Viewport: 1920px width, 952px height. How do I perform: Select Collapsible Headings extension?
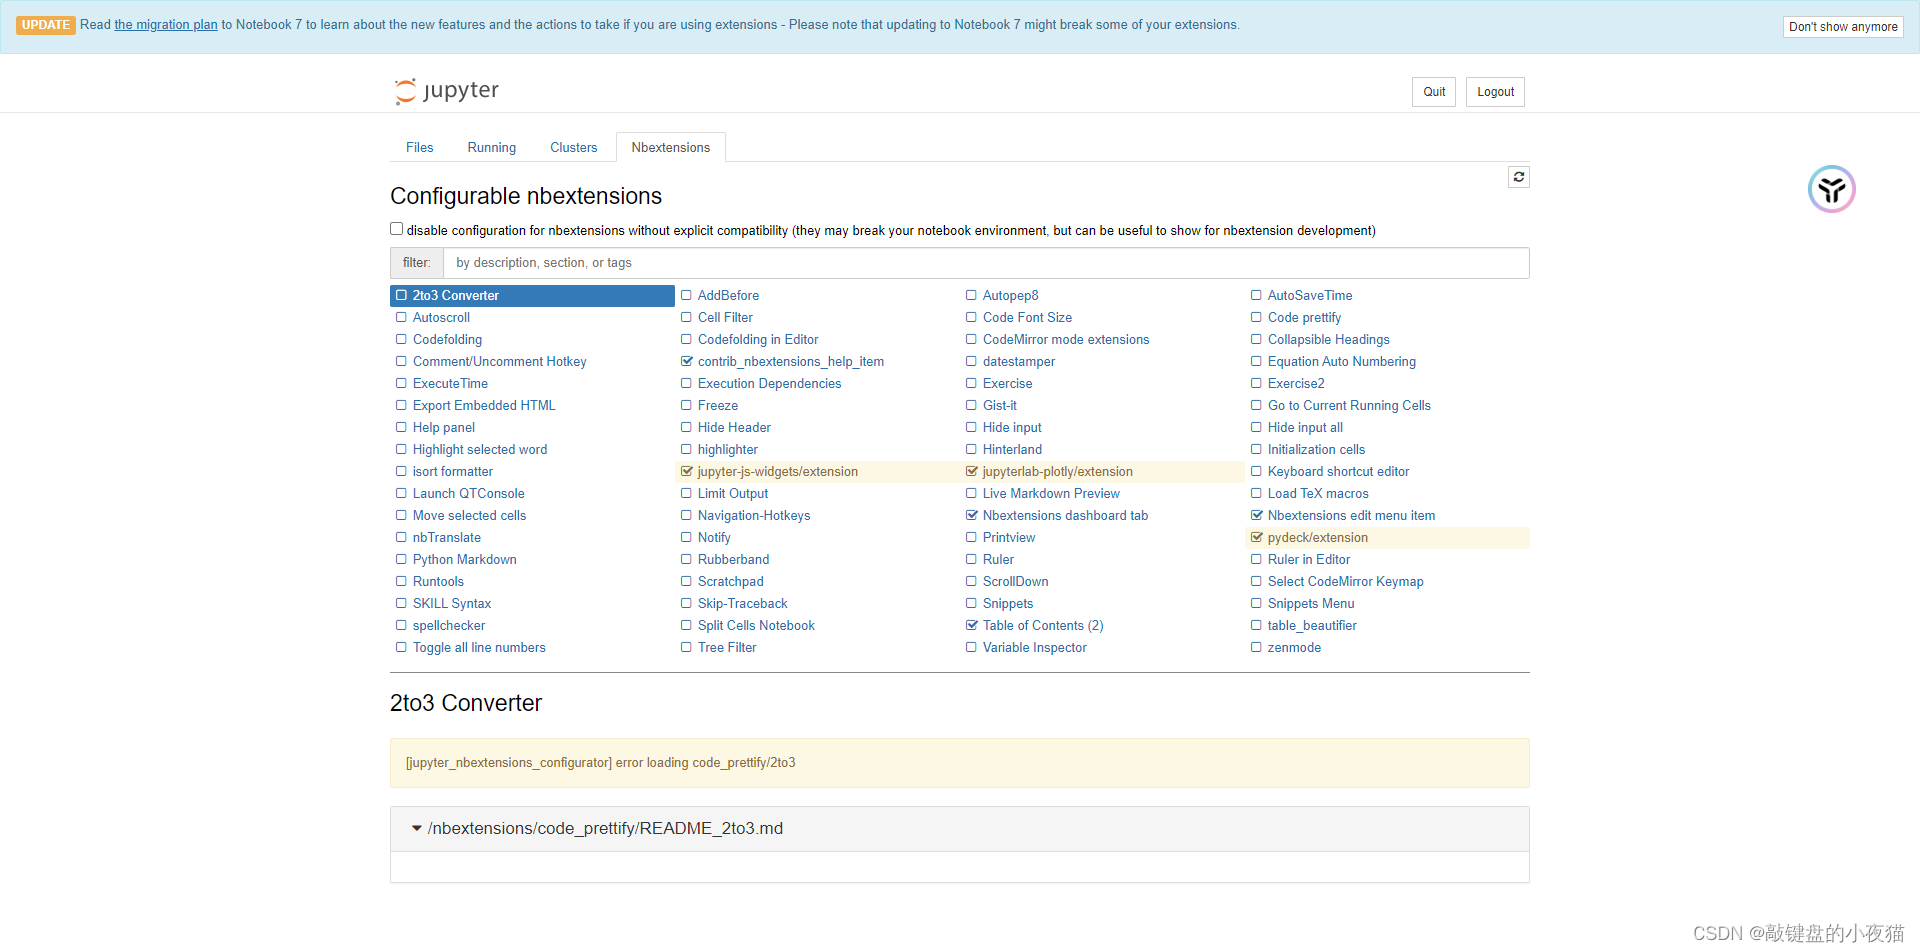pyautogui.click(x=1329, y=339)
